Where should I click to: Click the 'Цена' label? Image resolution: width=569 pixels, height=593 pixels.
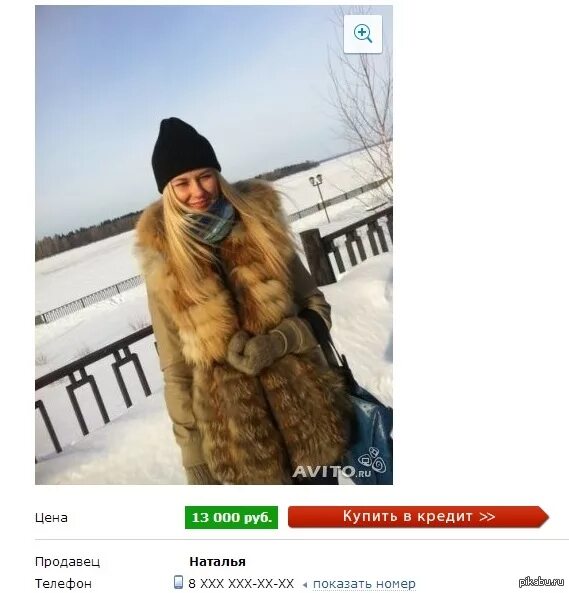click(x=51, y=517)
